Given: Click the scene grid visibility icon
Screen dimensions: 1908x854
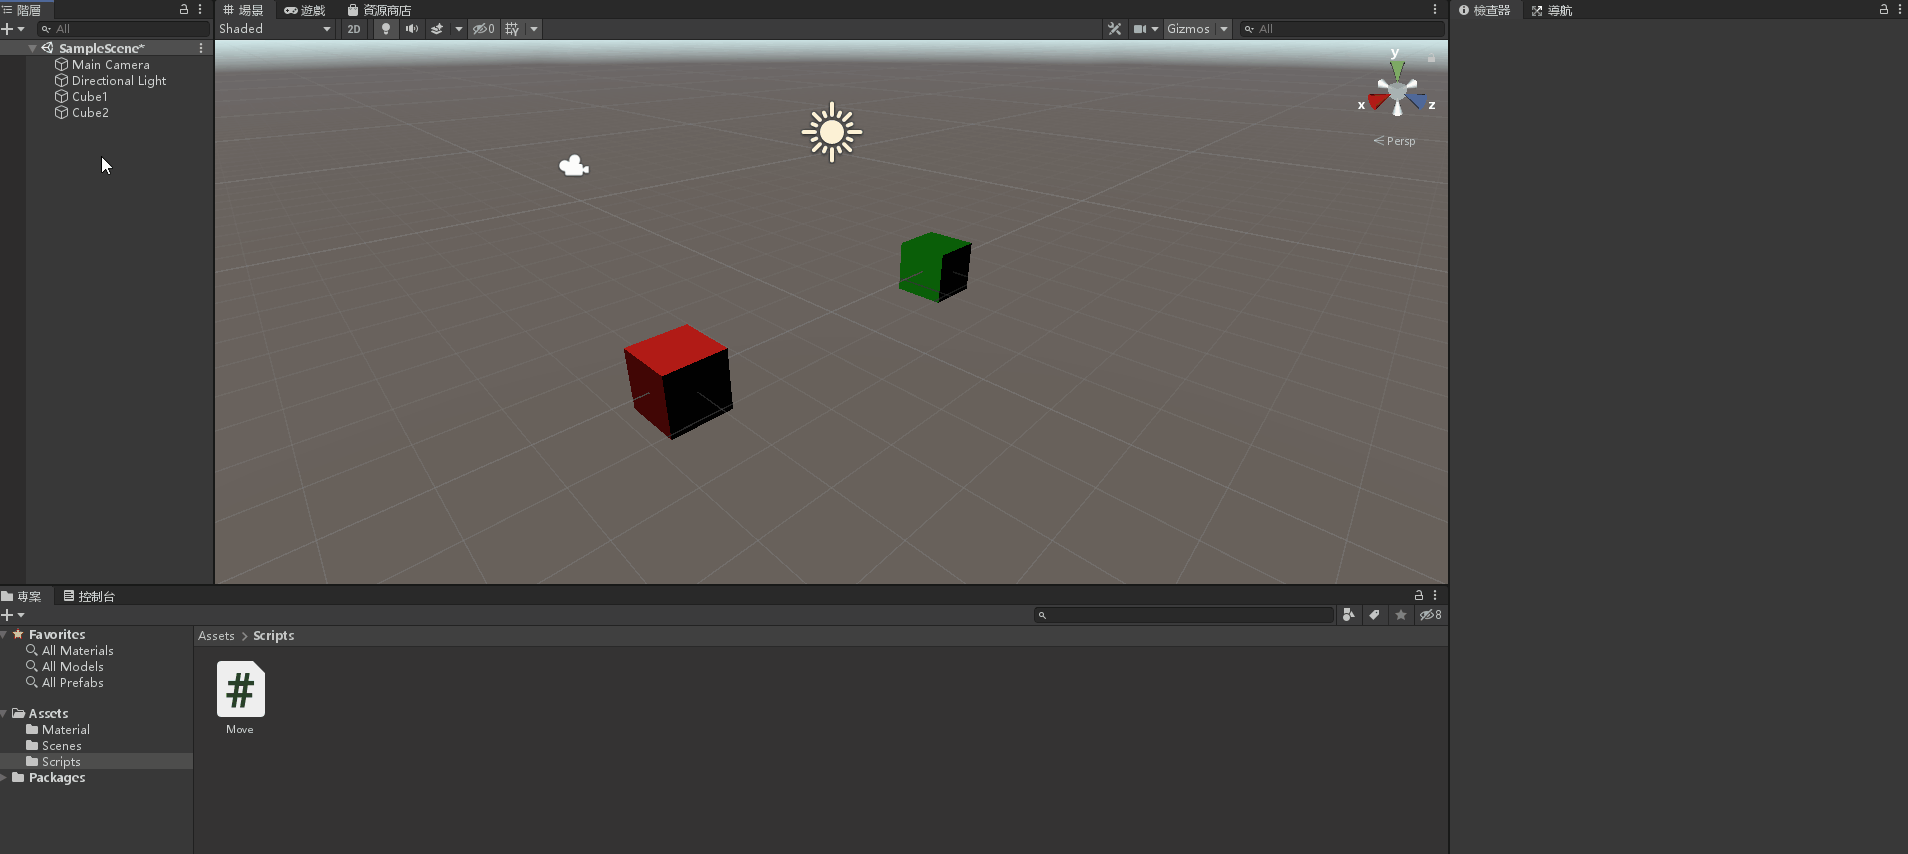Looking at the screenshot, I should [512, 29].
